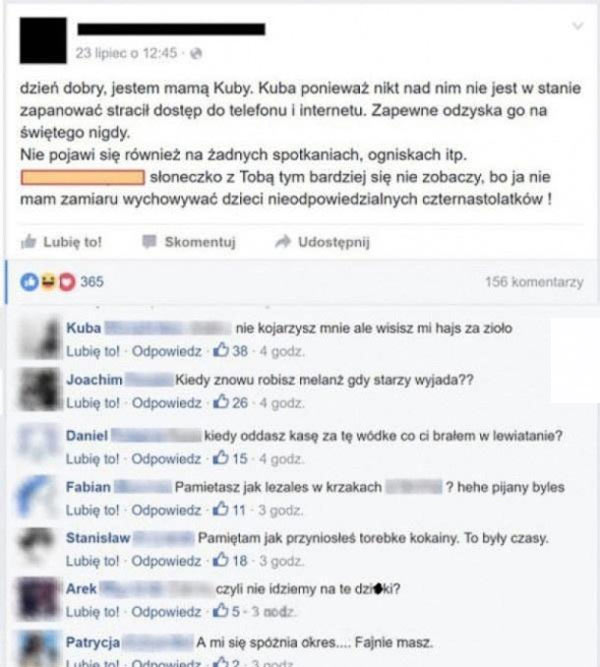The height and width of the screenshot is (667, 600).
Task: Show the 365 reactions count list
Action: (92, 282)
